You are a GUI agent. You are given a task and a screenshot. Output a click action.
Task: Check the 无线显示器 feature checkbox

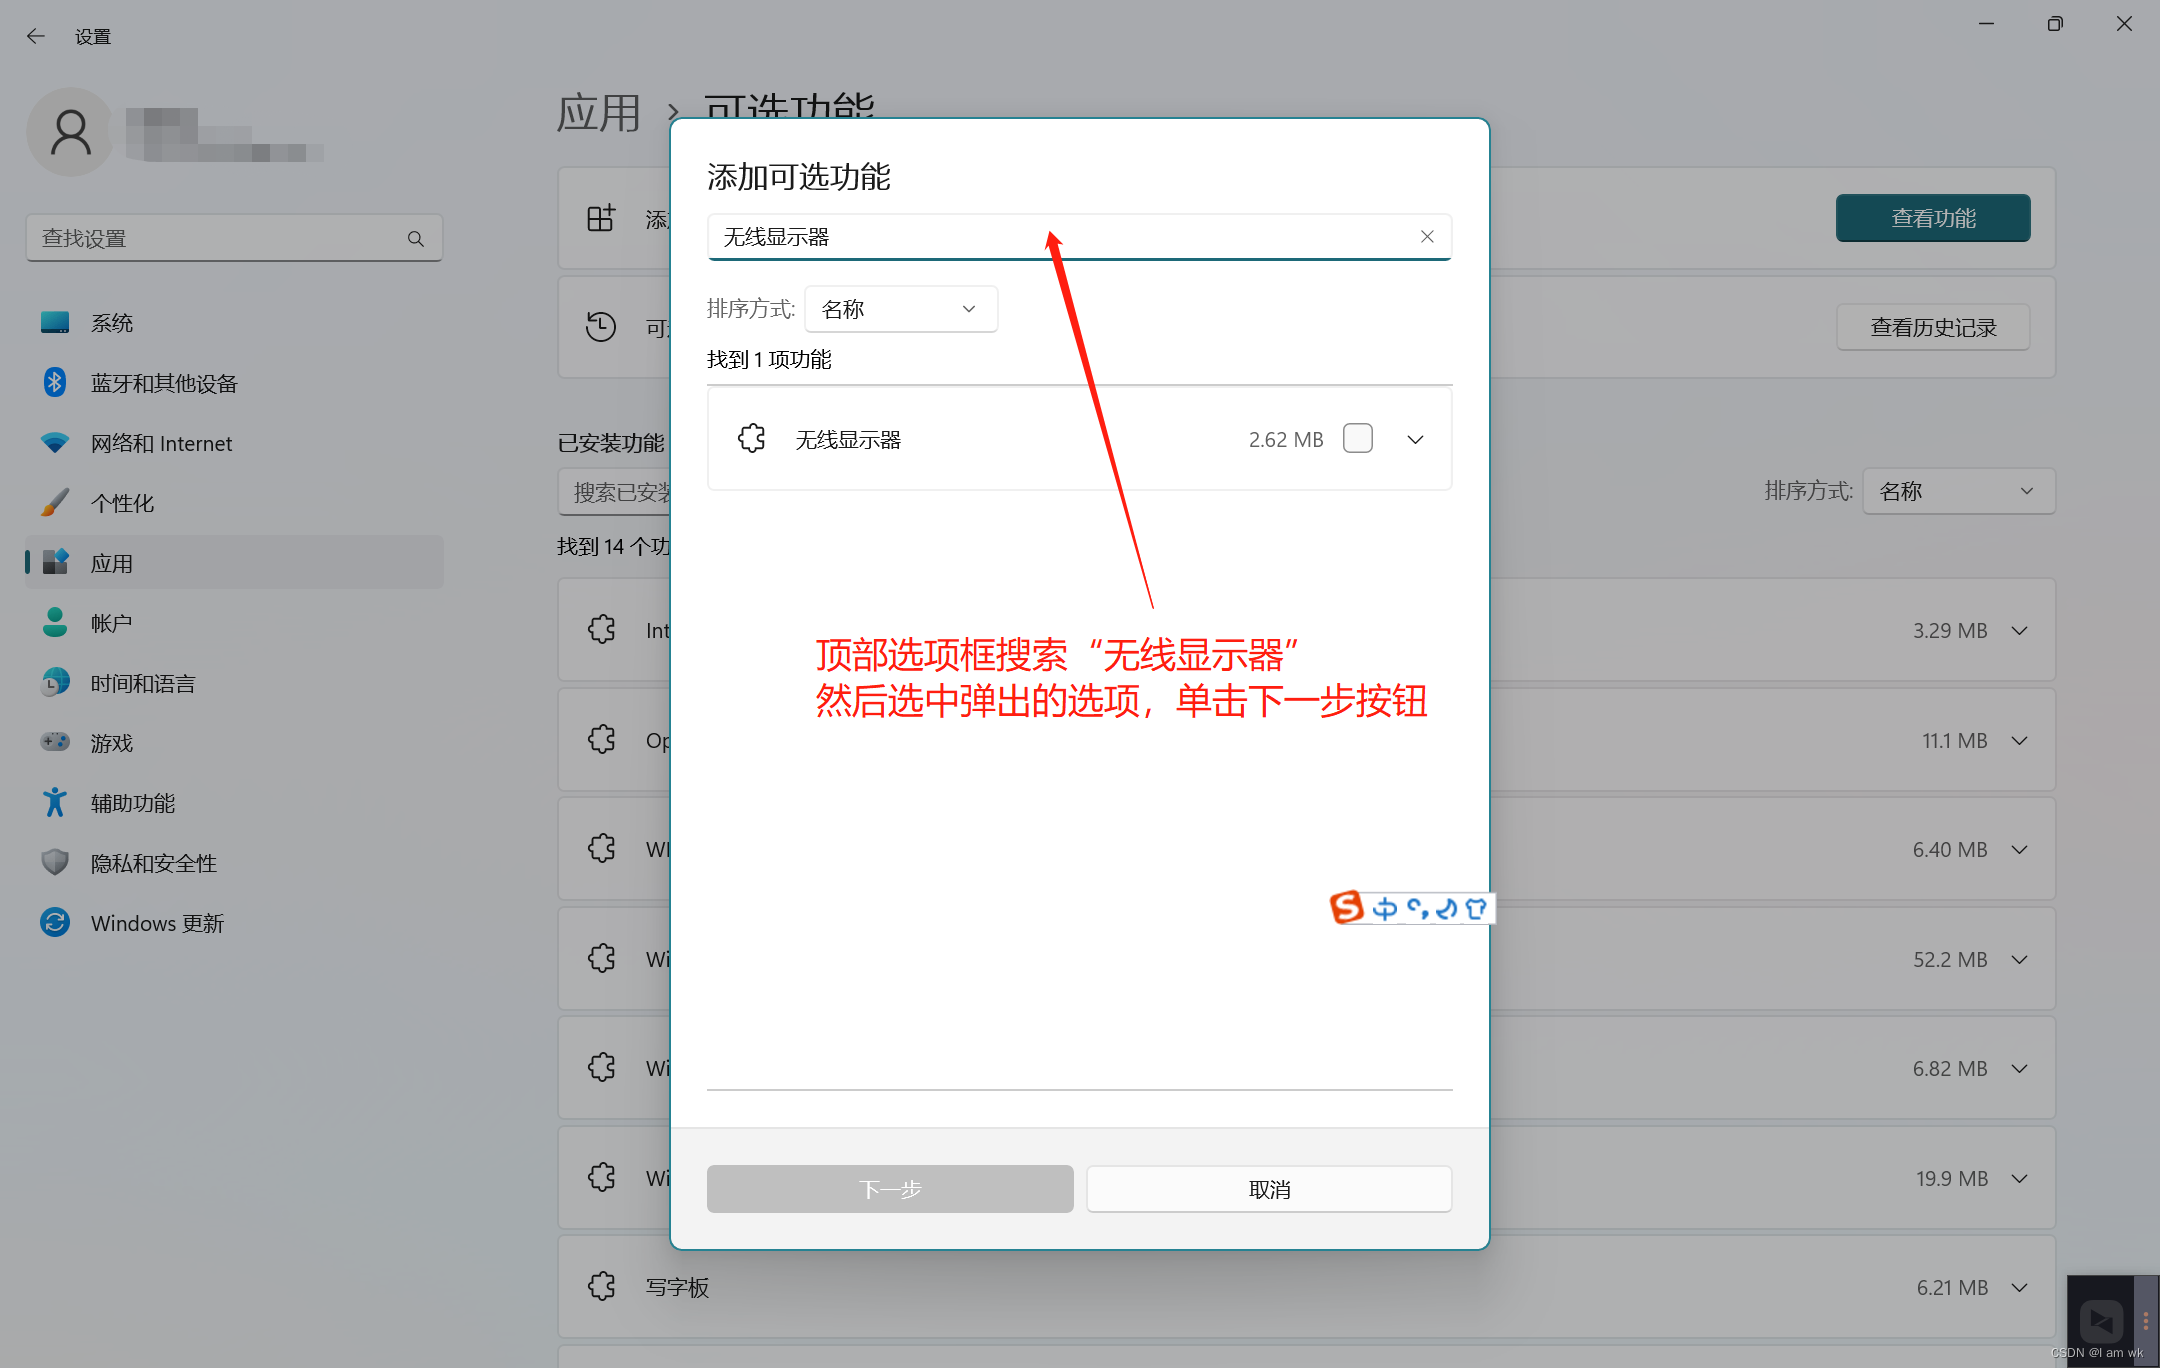[1357, 438]
